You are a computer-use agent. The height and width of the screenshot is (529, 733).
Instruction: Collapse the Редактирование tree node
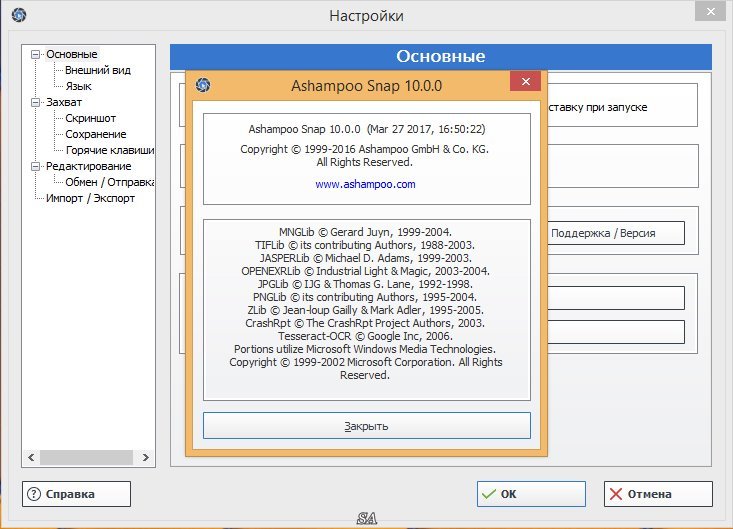coord(35,166)
